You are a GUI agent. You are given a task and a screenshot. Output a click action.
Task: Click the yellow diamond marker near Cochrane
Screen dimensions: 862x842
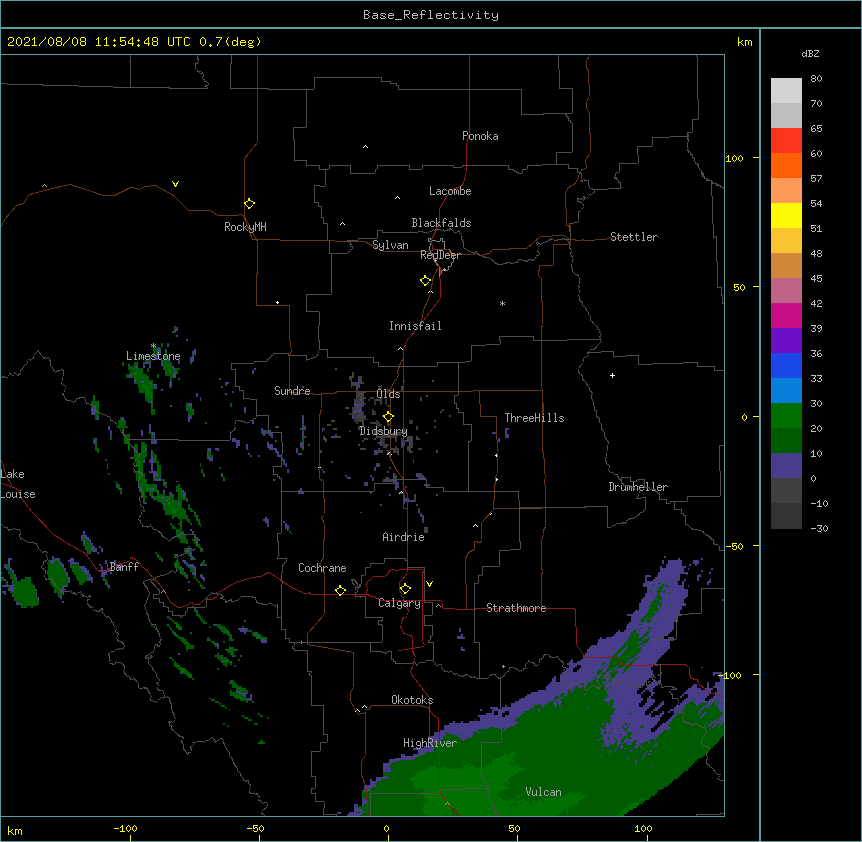[340, 590]
